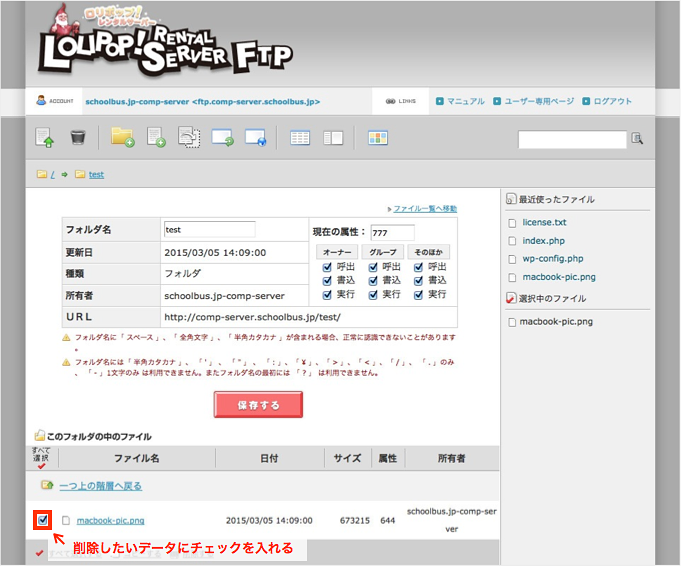Click the ファイル名 column header
This screenshot has width=681, height=566.
tap(137, 458)
